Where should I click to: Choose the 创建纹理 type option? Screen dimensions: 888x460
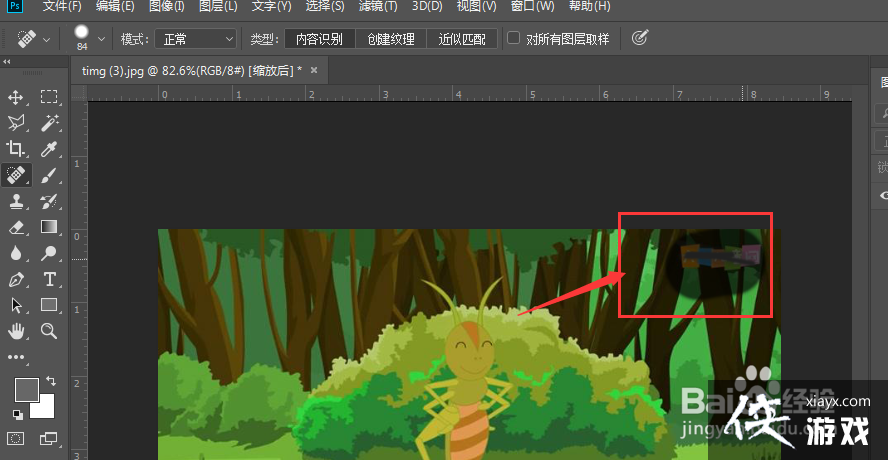[391, 39]
